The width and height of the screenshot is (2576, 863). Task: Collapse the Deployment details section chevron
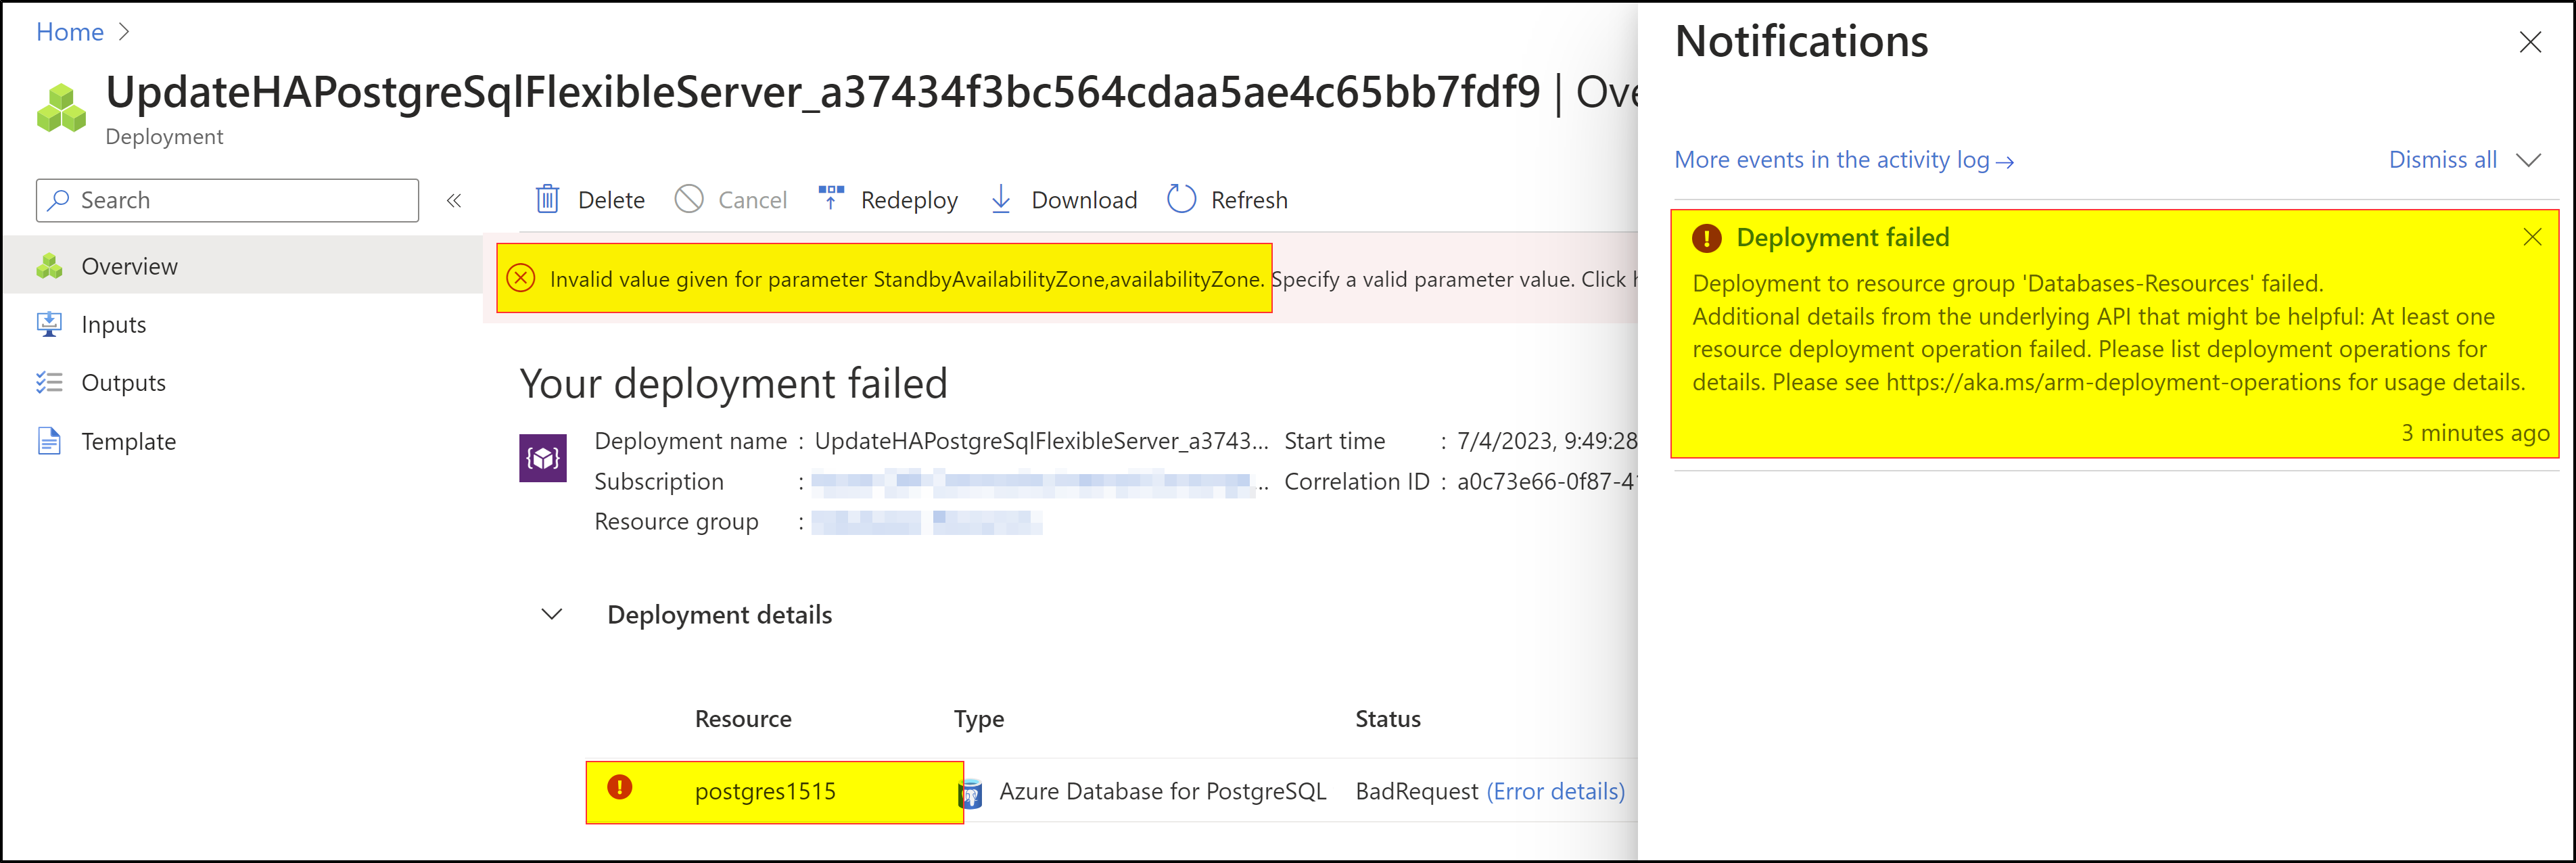pos(552,614)
